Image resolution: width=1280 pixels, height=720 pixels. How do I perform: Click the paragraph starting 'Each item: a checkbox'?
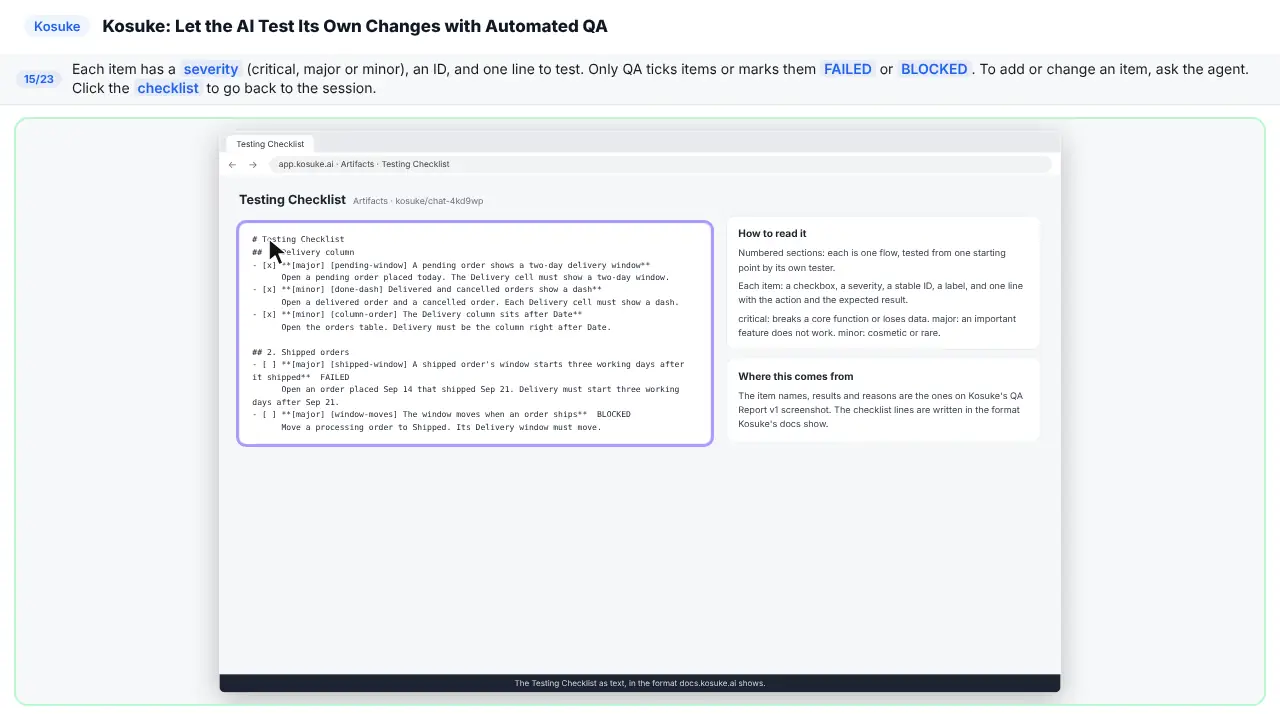[880, 293]
